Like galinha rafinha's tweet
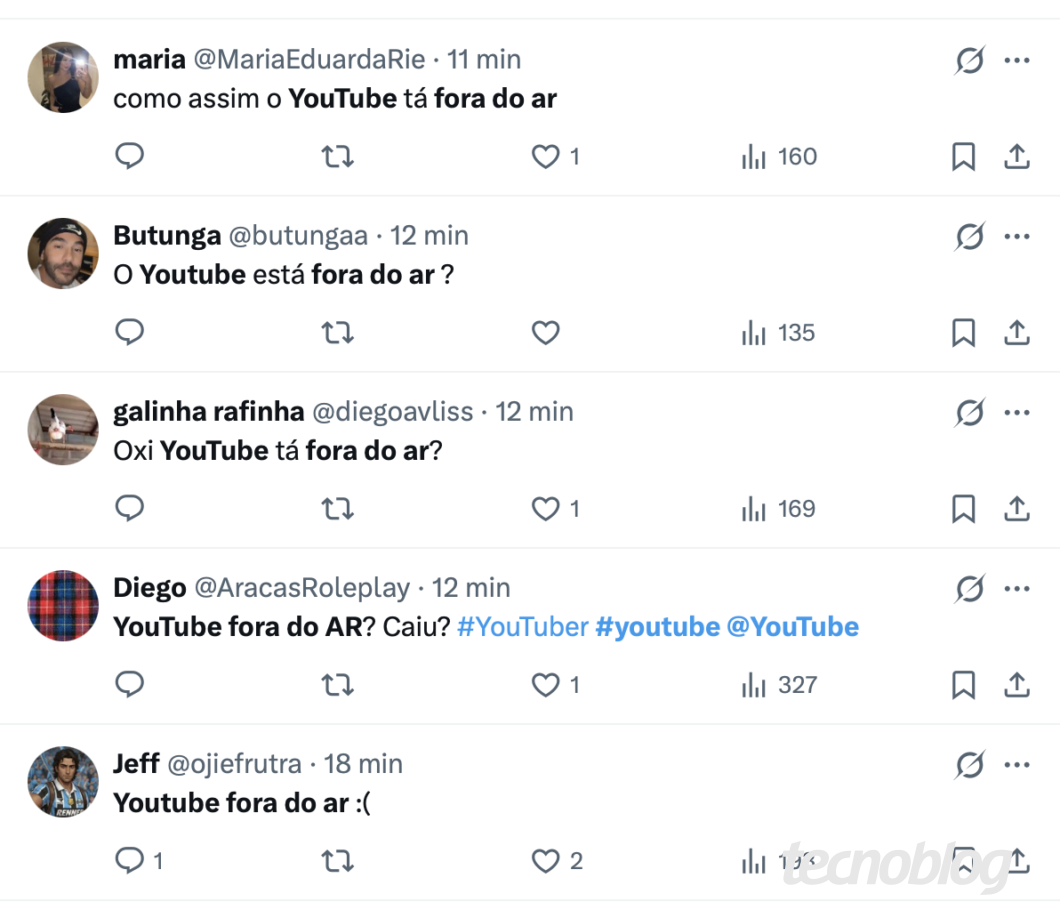The height and width of the screenshot is (918, 1060). [x=545, y=509]
